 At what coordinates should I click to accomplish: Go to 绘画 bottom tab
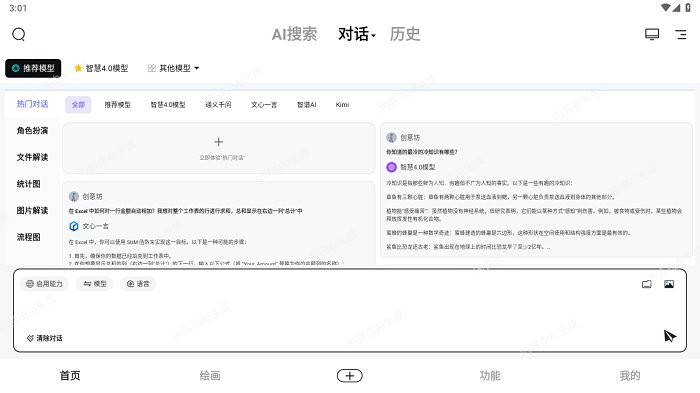pyautogui.click(x=210, y=376)
